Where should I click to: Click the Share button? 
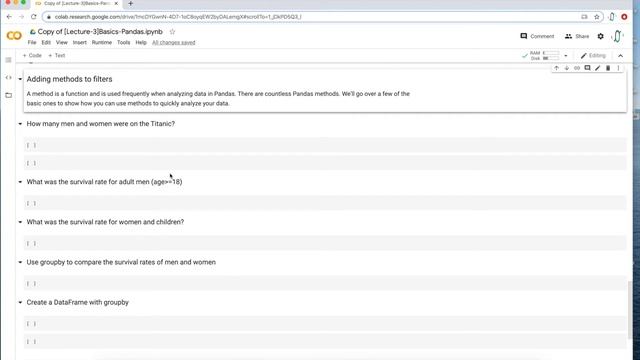pyautogui.click(x=577, y=36)
